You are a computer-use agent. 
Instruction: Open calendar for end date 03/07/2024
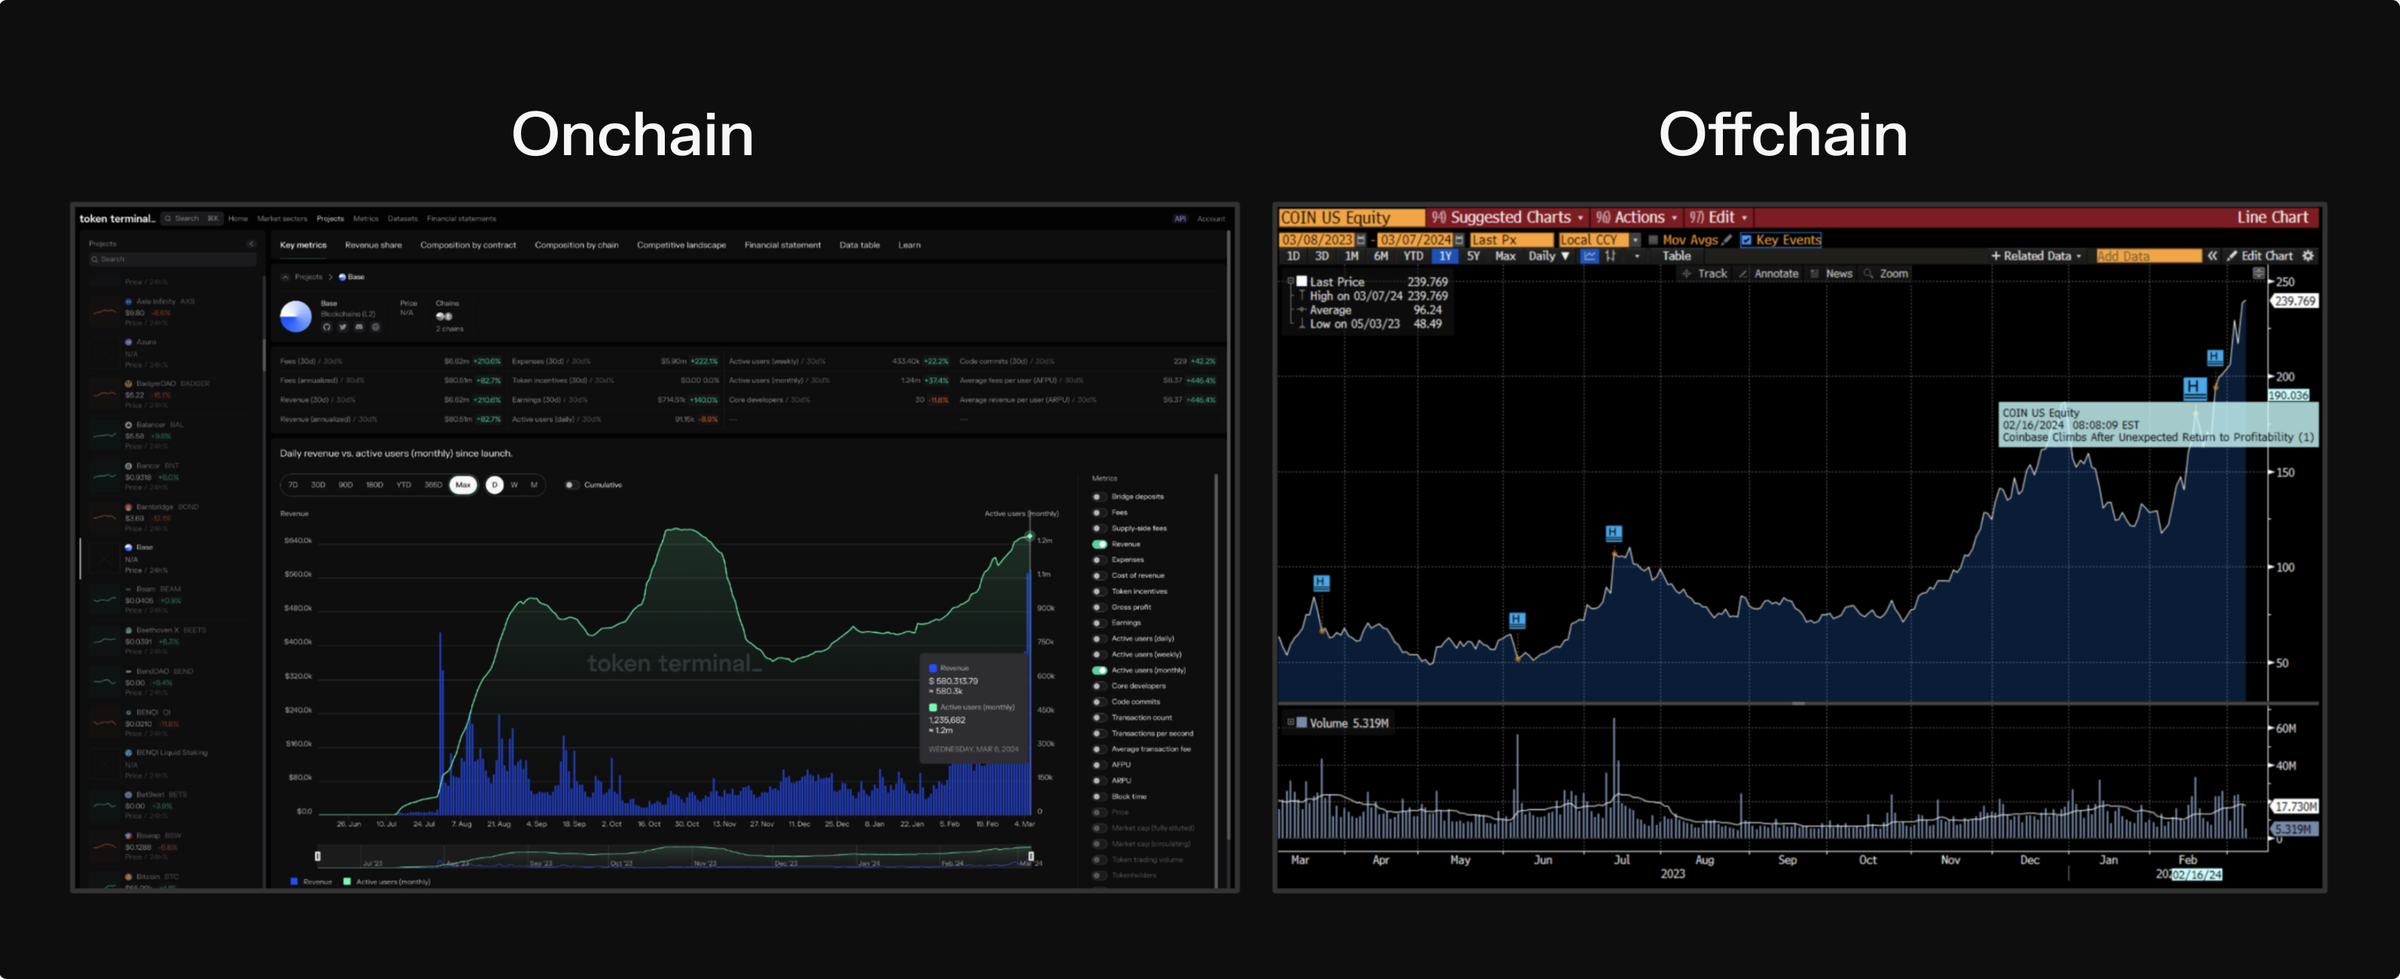(x=1459, y=240)
